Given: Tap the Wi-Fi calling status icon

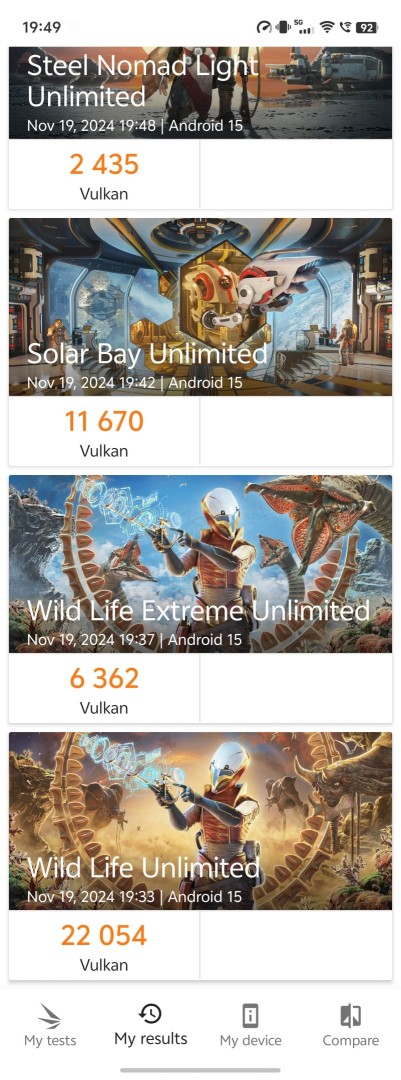Looking at the screenshot, I should [x=345, y=28].
